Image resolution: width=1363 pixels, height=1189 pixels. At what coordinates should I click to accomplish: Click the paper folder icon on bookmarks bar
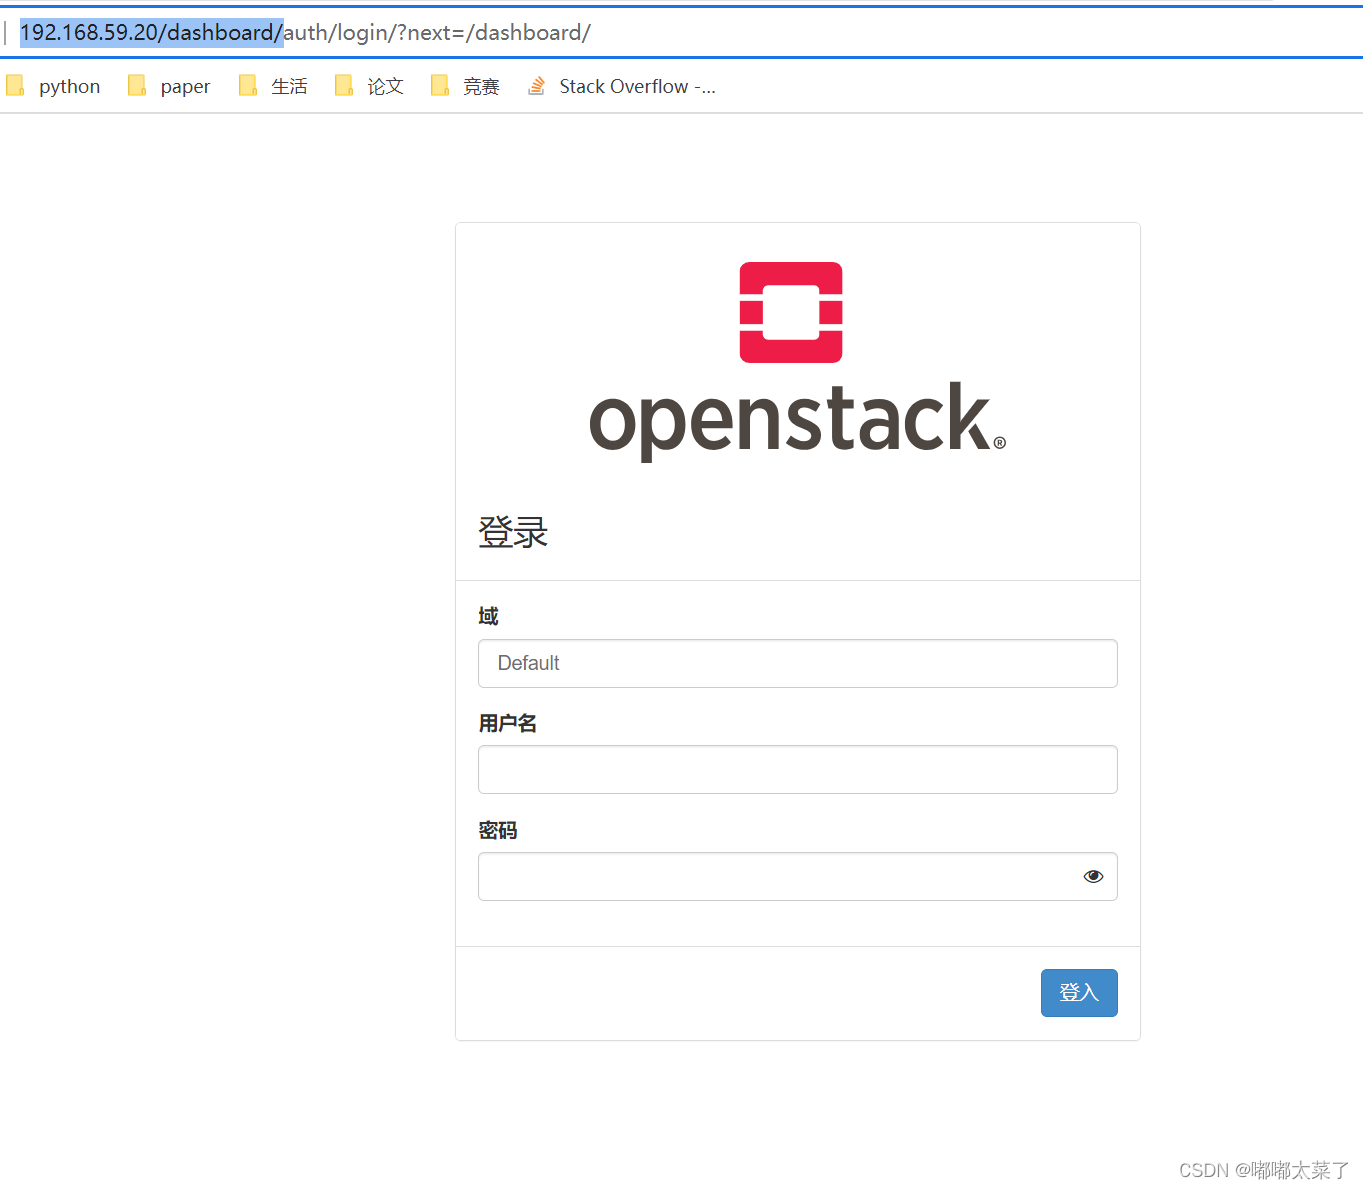tap(137, 85)
